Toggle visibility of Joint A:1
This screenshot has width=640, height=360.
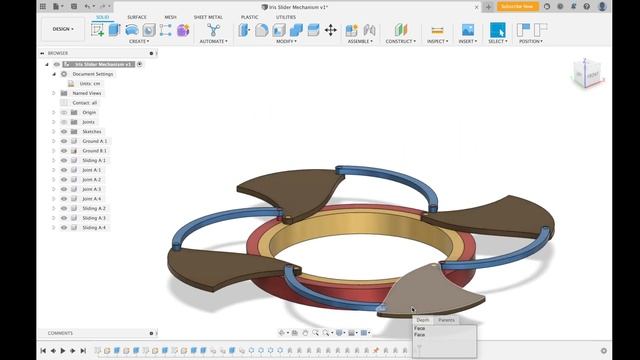(64, 170)
